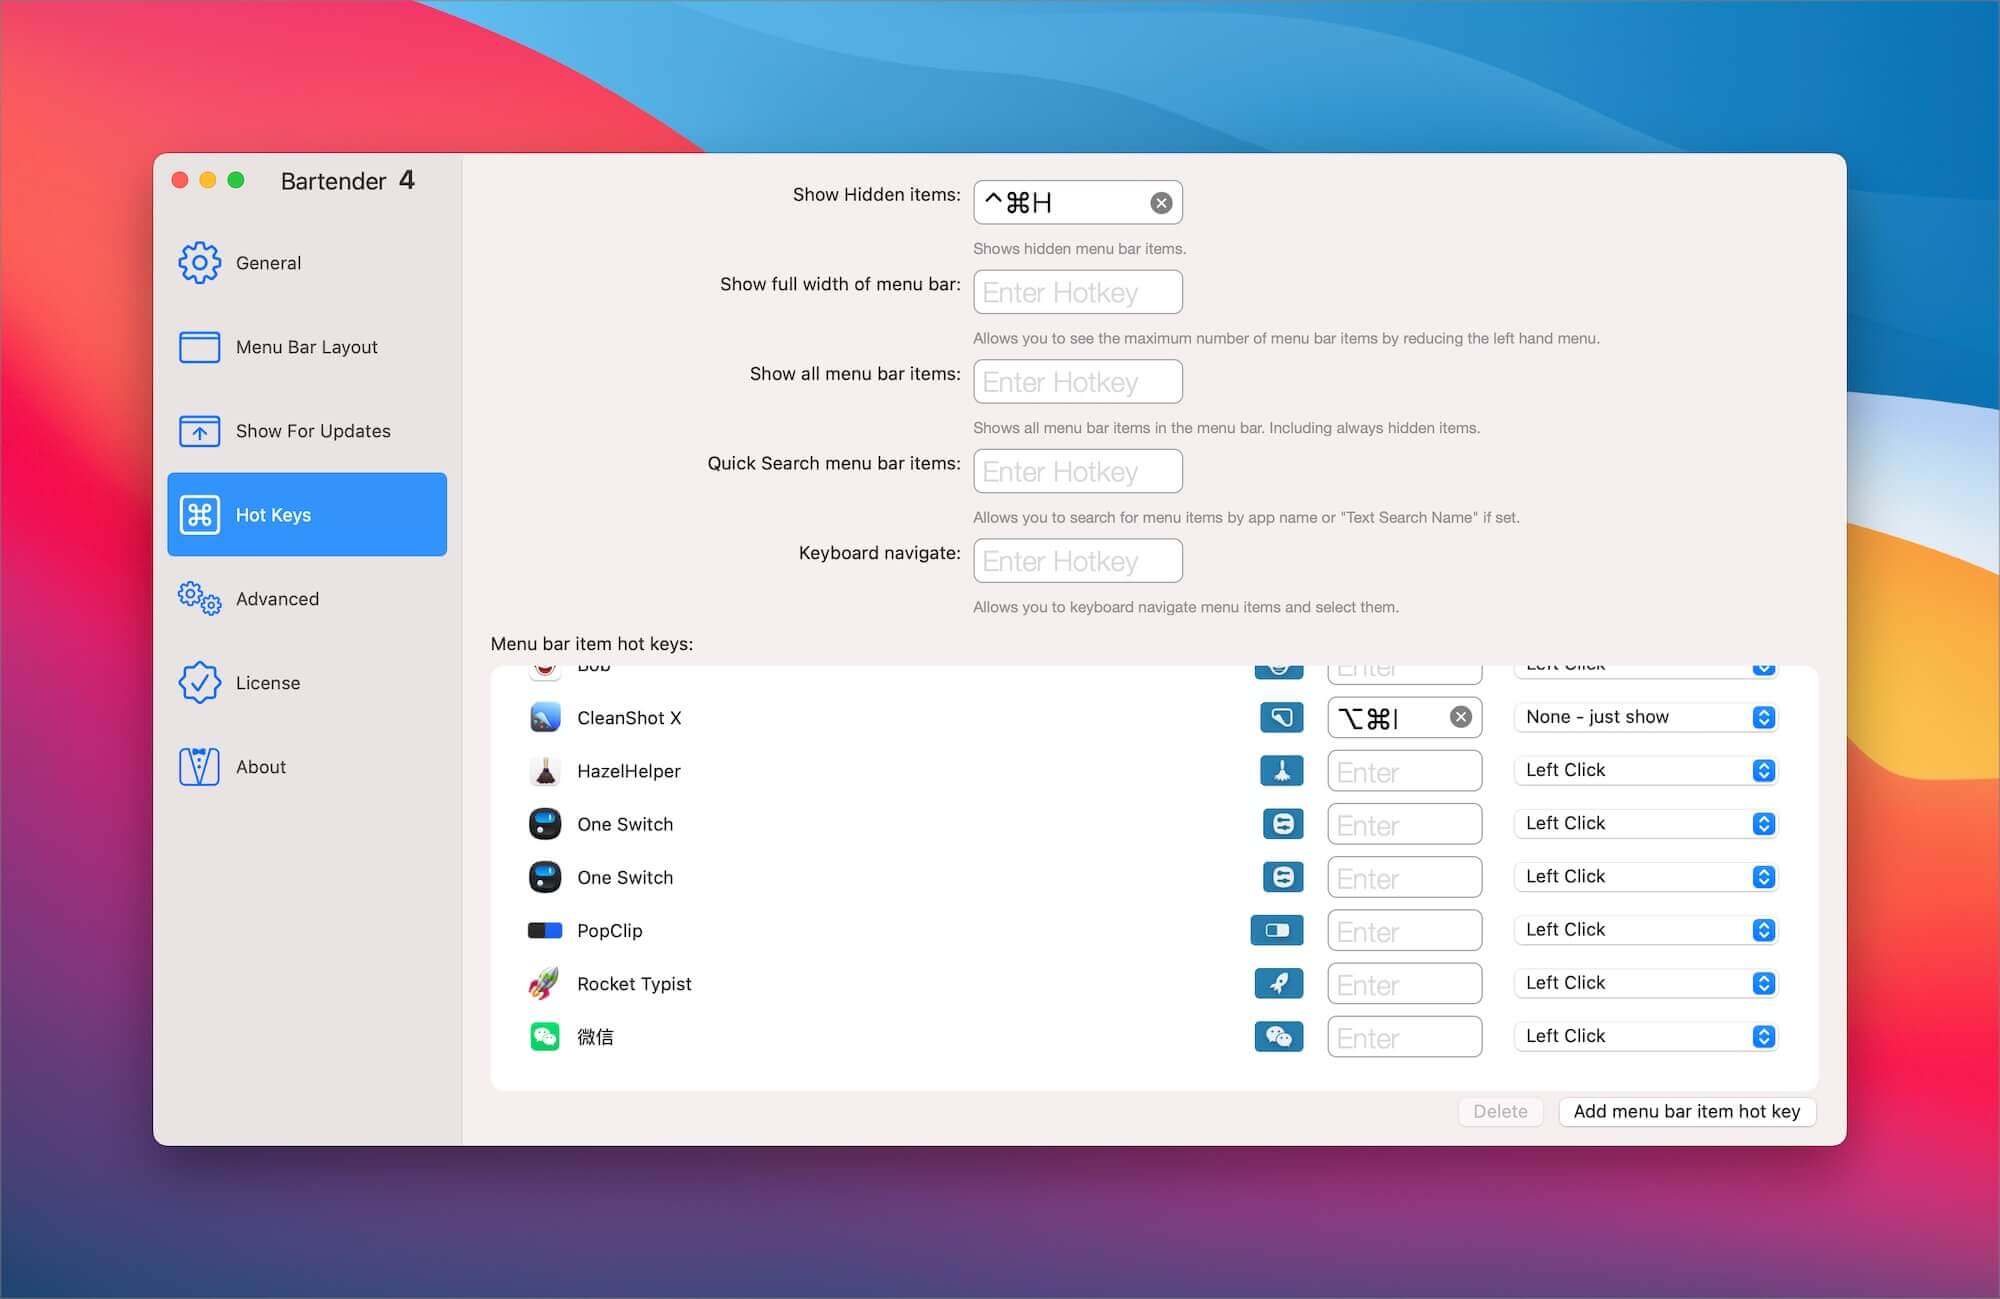This screenshot has width=2000, height=1299.
Task: Click the Rocket Typist hotkey field
Action: coord(1404,983)
